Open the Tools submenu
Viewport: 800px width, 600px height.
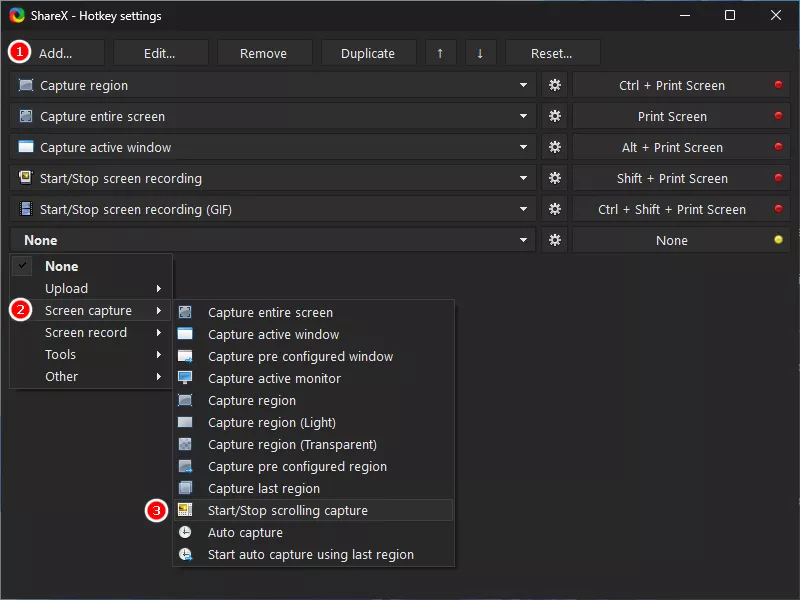coord(91,355)
